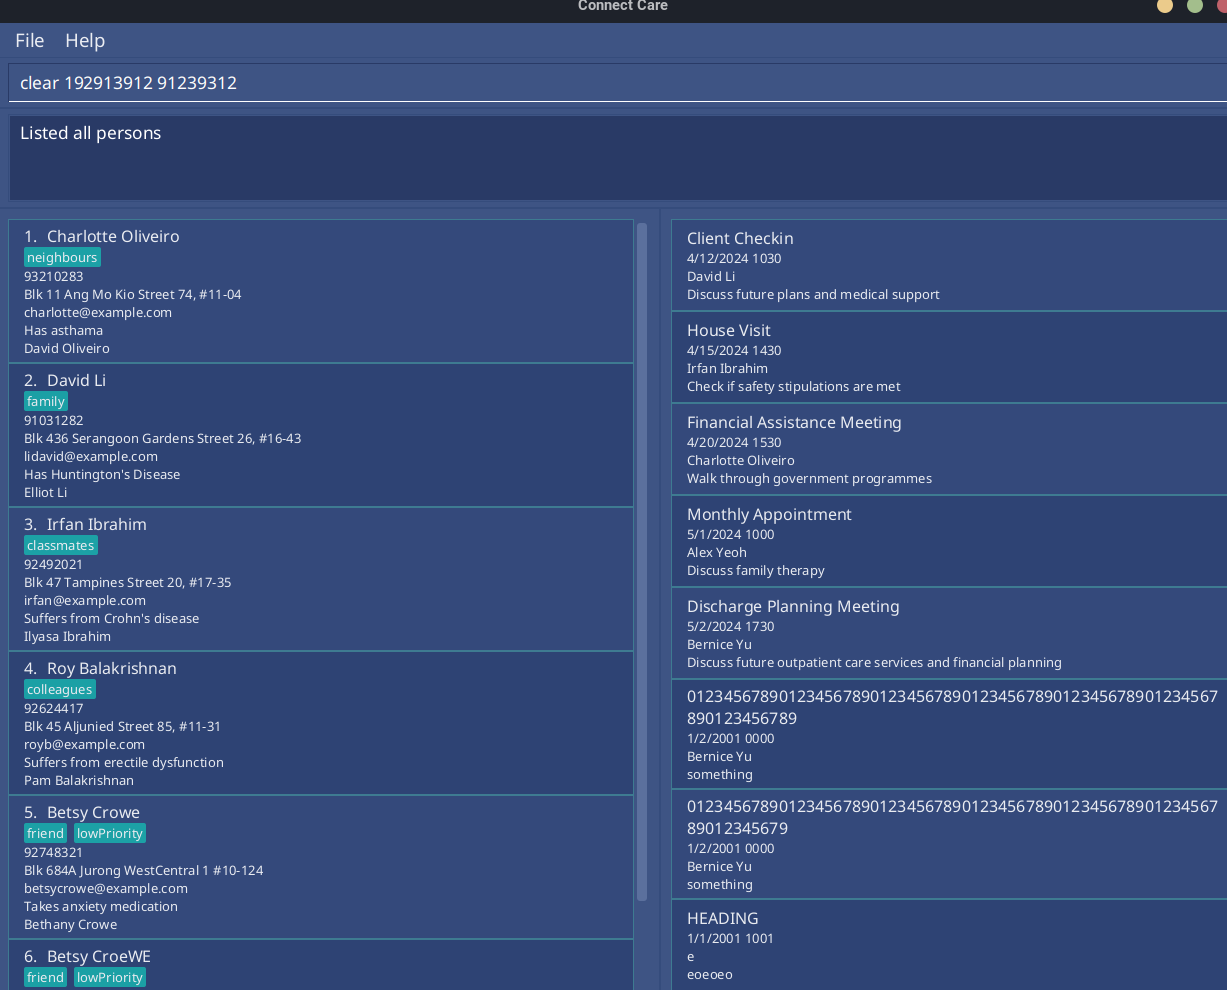Screen dimensions: 1227x990
Task: Click address Blk 47 Tampines Street 20
Action: pyautogui.click(x=127, y=582)
